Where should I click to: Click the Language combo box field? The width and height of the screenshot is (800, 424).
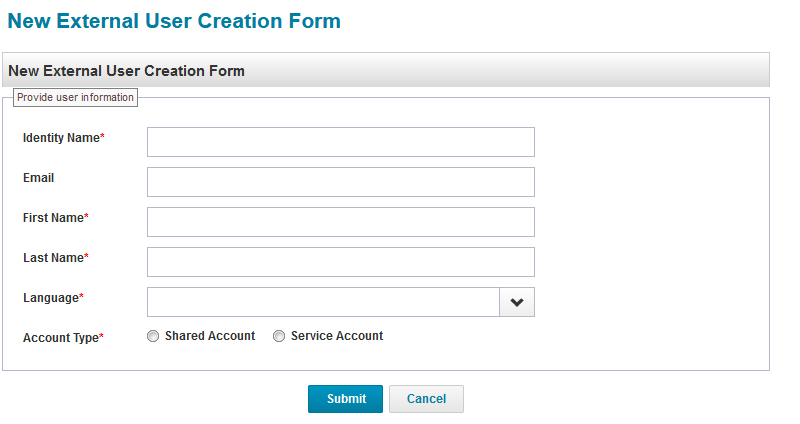click(x=323, y=302)
